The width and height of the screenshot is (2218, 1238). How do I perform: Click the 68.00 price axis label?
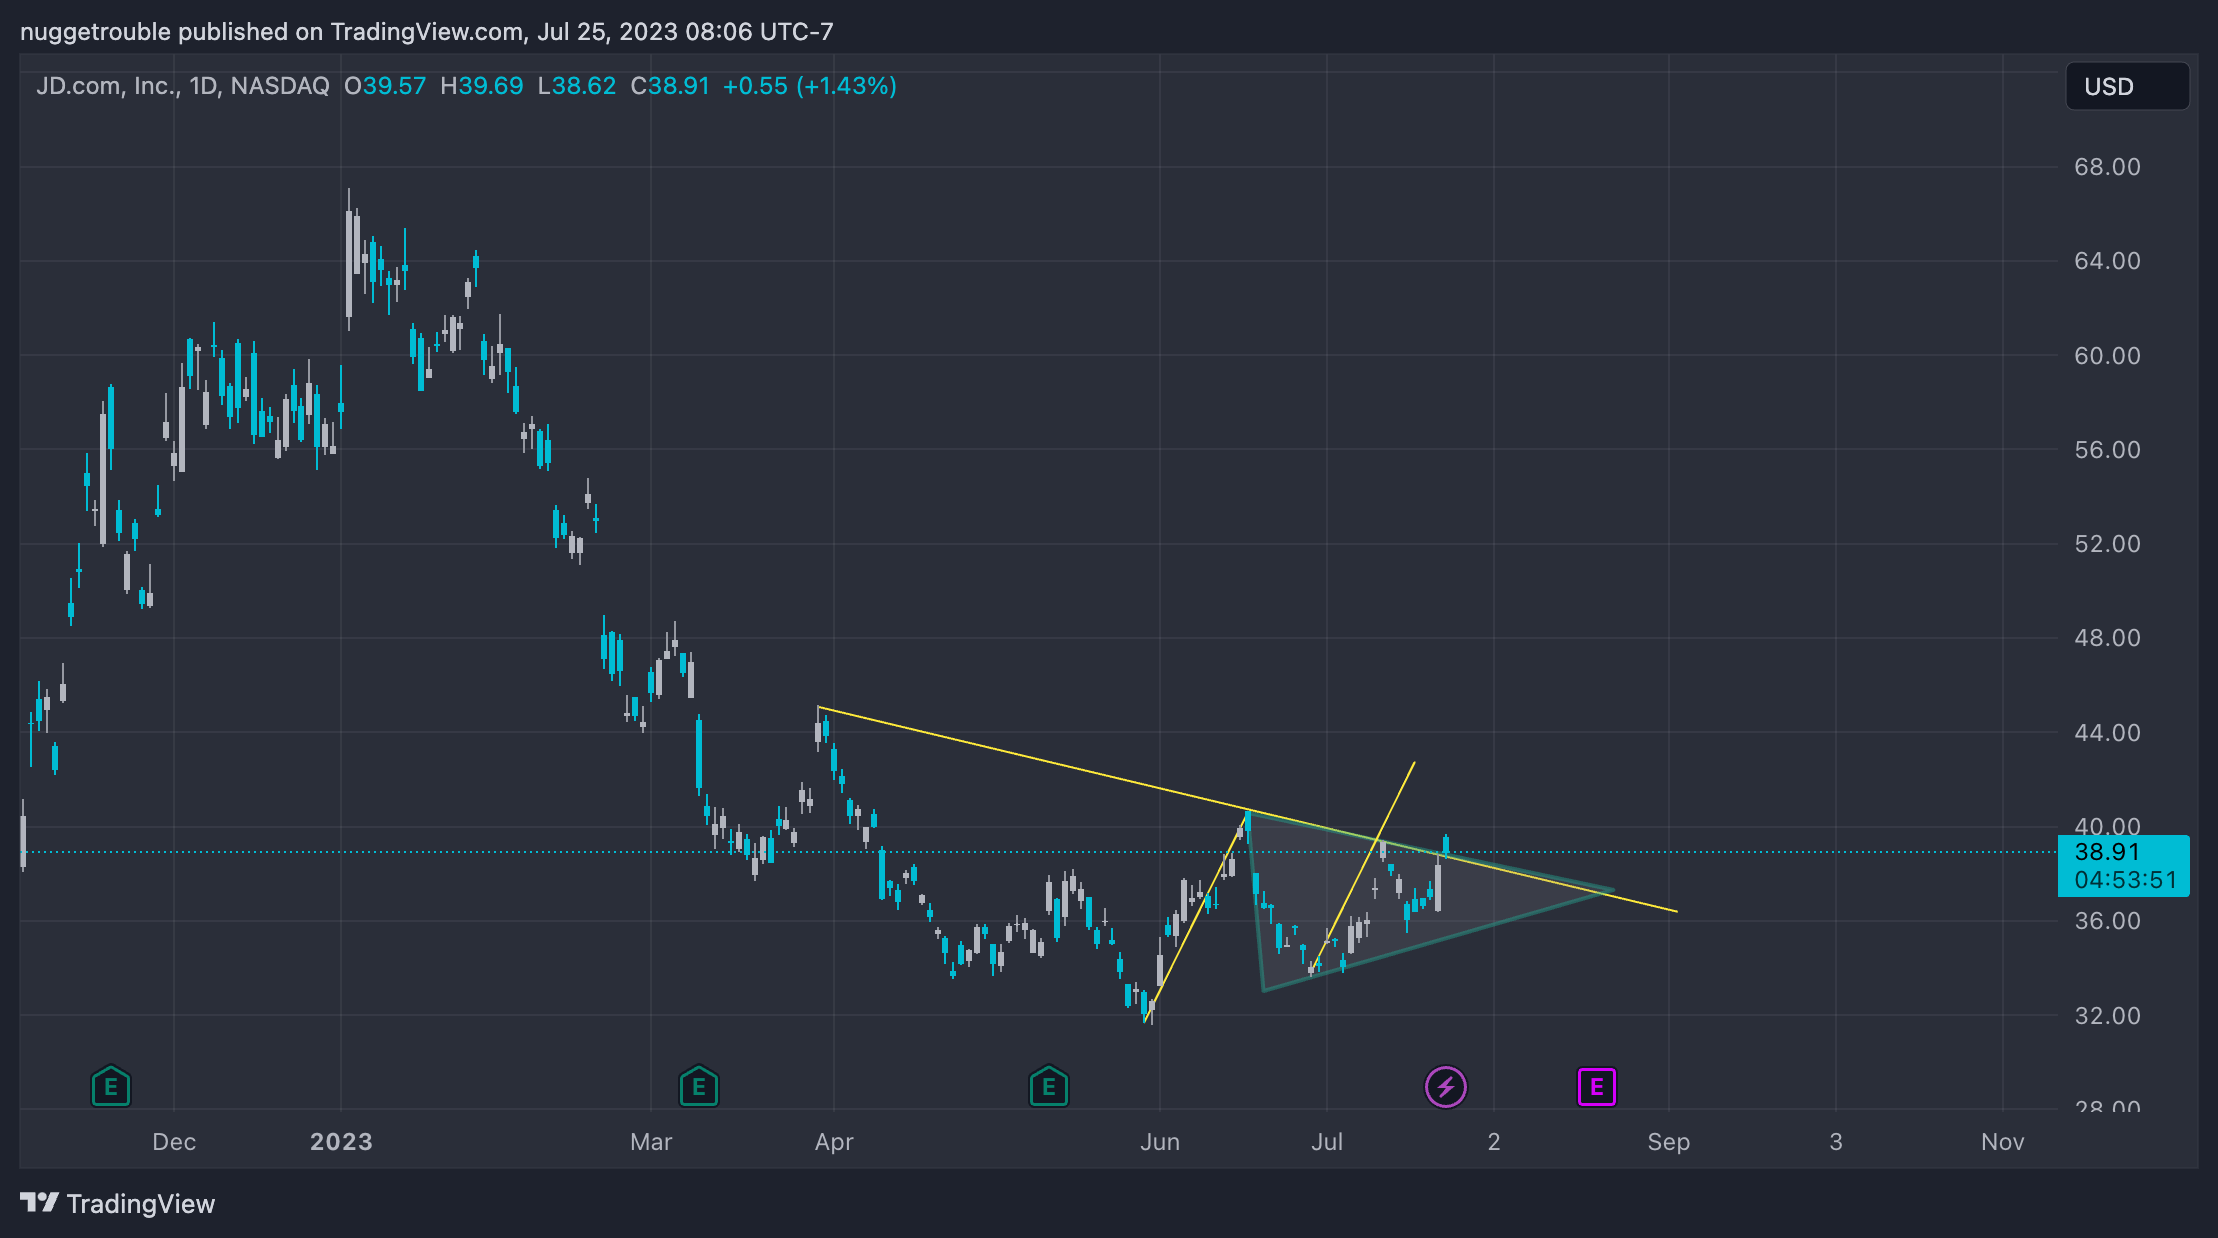click(x=2108, y=167)
